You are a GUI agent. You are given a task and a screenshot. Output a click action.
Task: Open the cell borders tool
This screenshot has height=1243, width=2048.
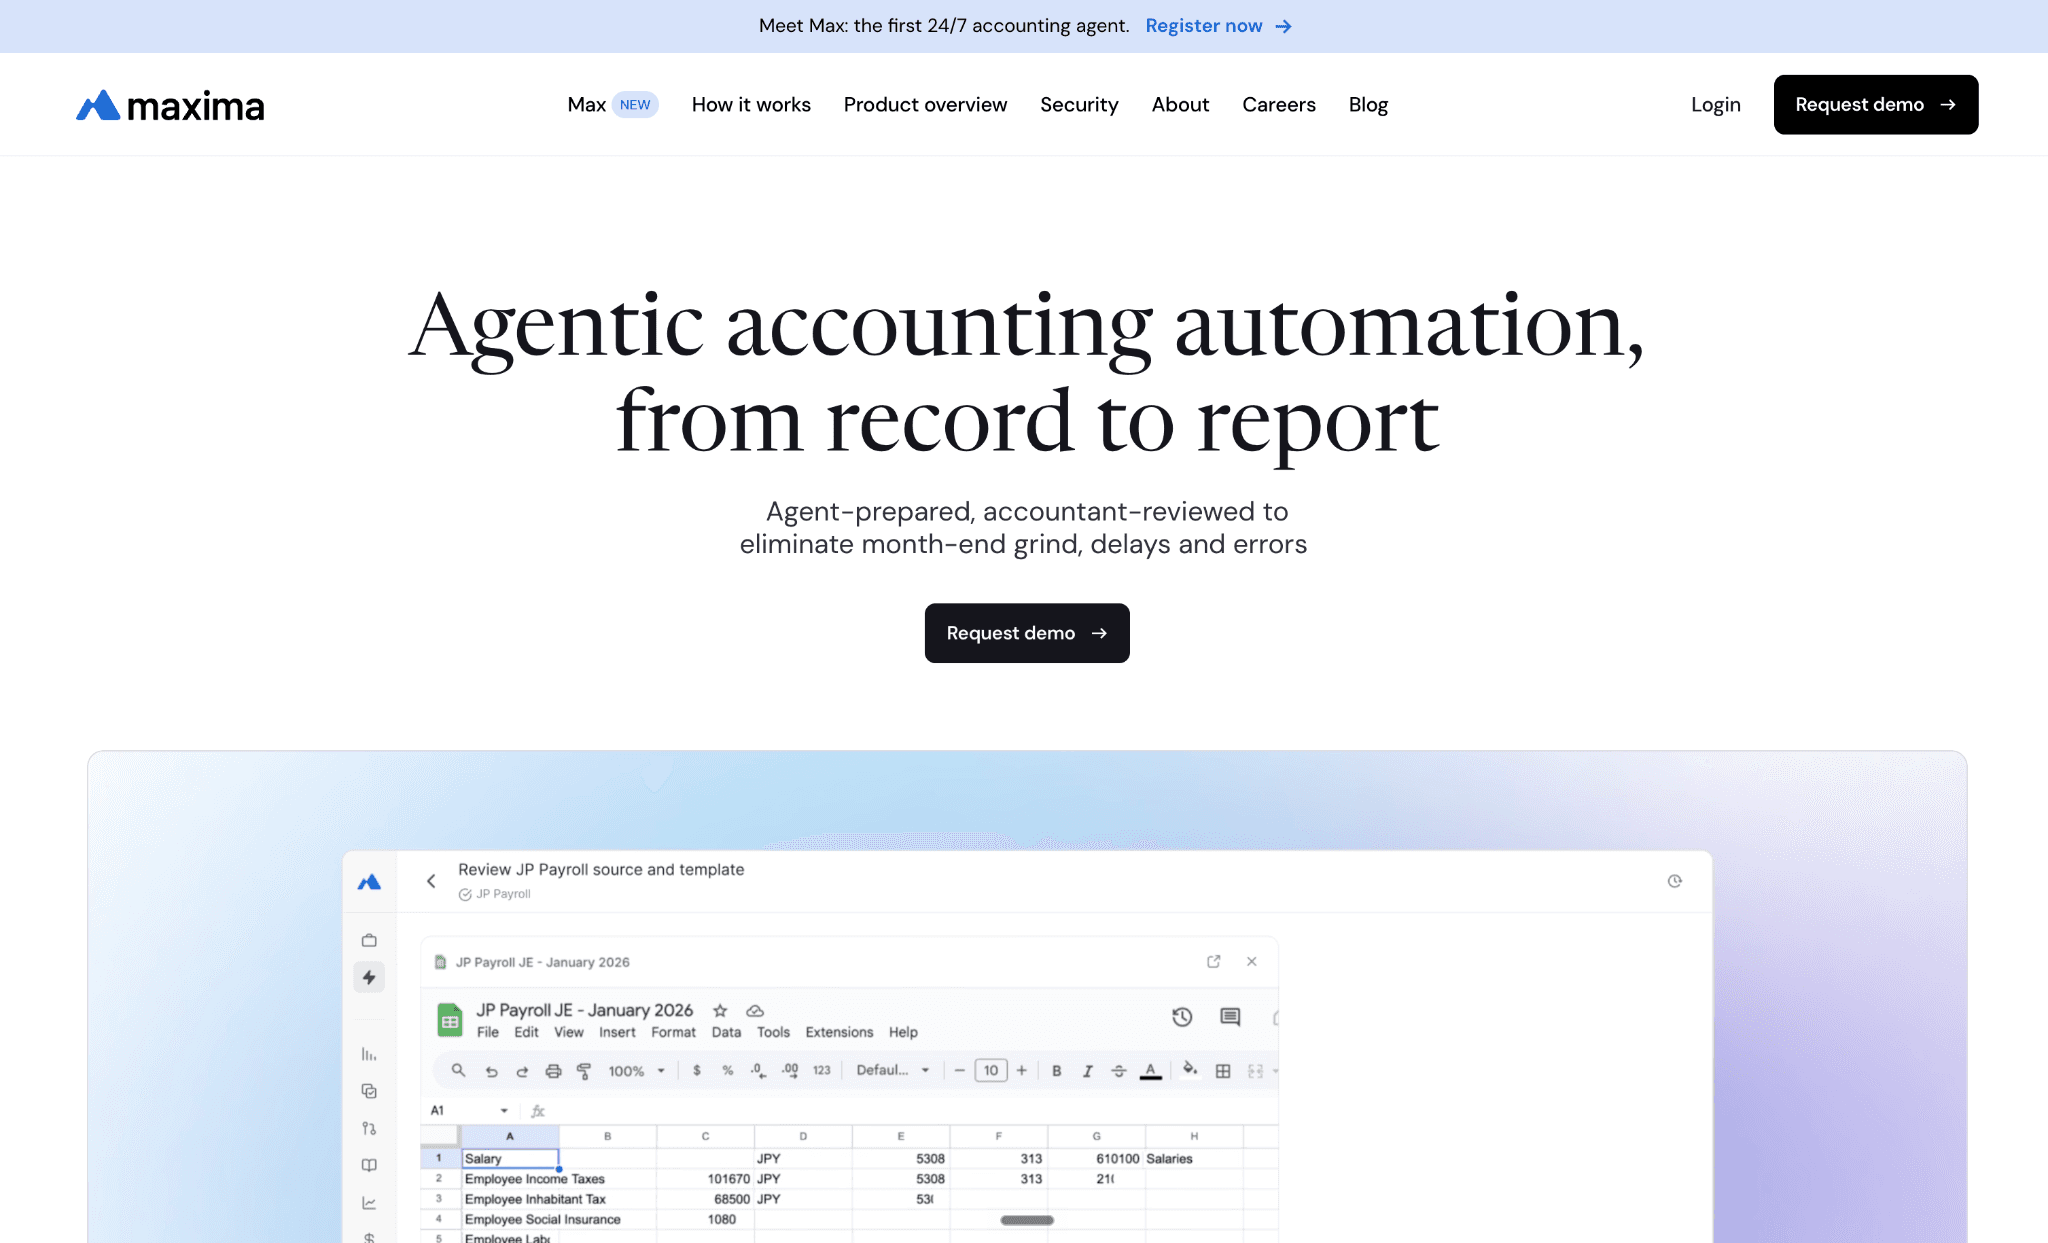coord(1223,1071)
